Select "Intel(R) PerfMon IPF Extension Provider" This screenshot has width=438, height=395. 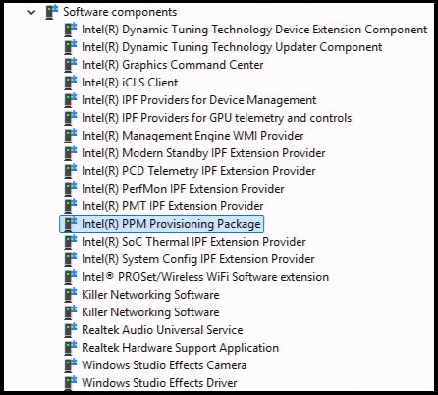click(x=183, y=189)
